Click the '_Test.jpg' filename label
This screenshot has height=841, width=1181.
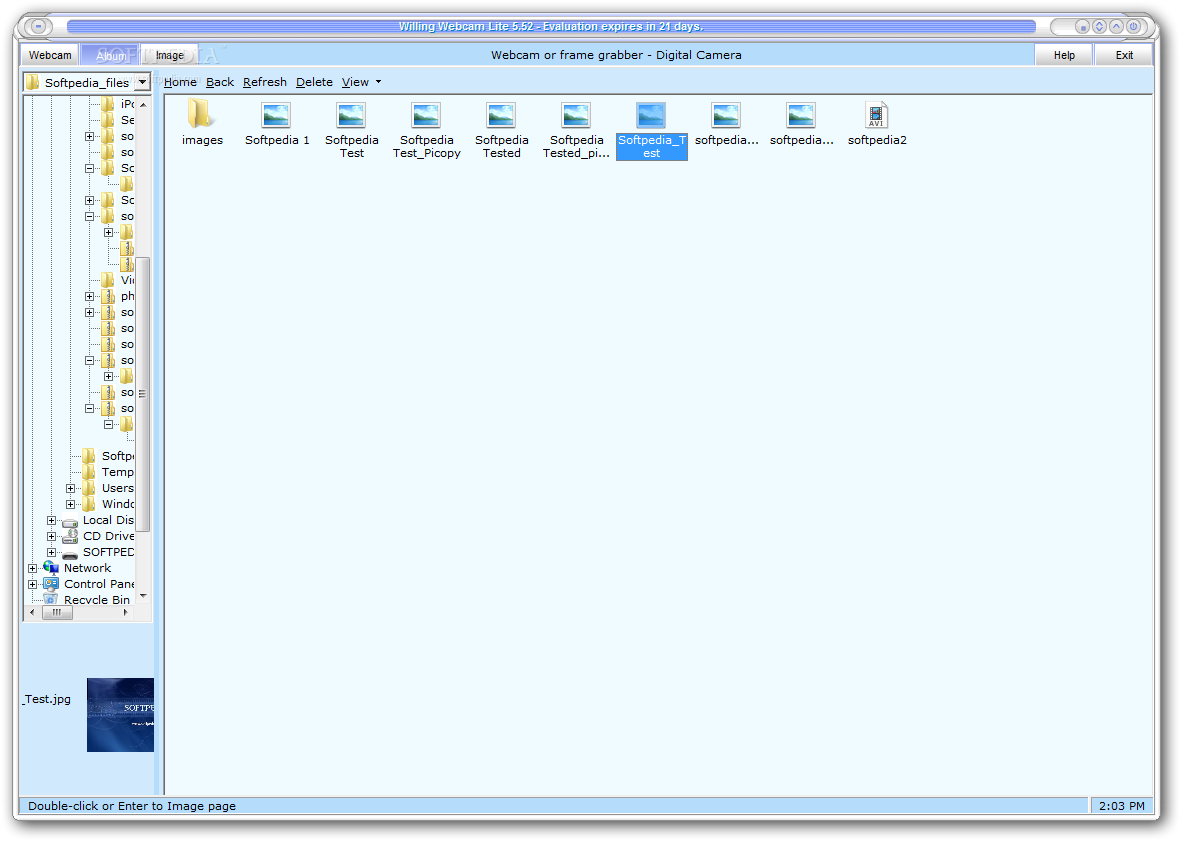pos(47,699)
